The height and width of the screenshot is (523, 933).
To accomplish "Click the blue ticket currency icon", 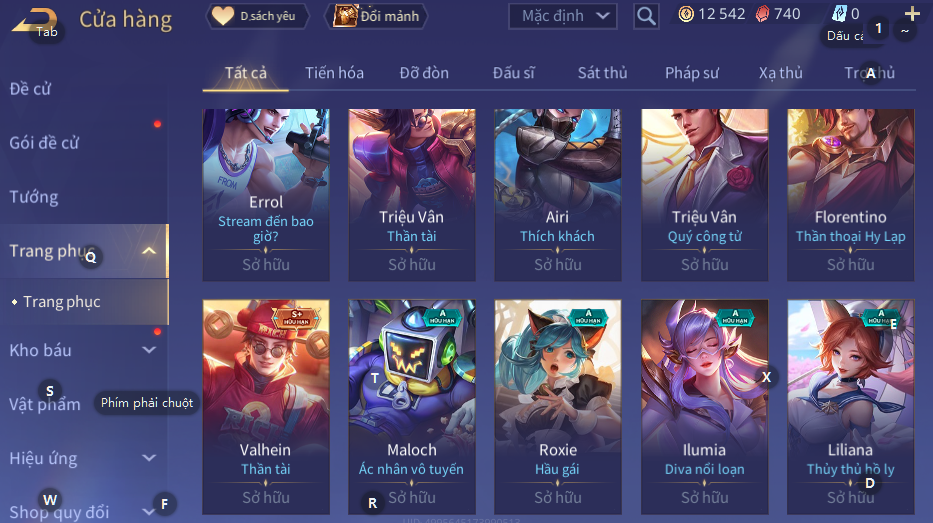I will click(x=839, y=13).
